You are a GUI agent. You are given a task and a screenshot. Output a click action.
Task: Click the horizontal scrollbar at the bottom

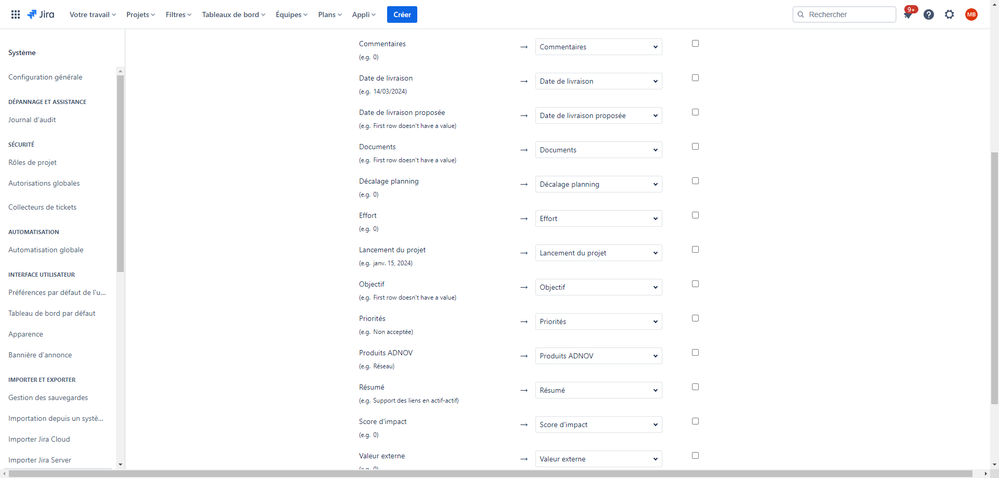491,474
